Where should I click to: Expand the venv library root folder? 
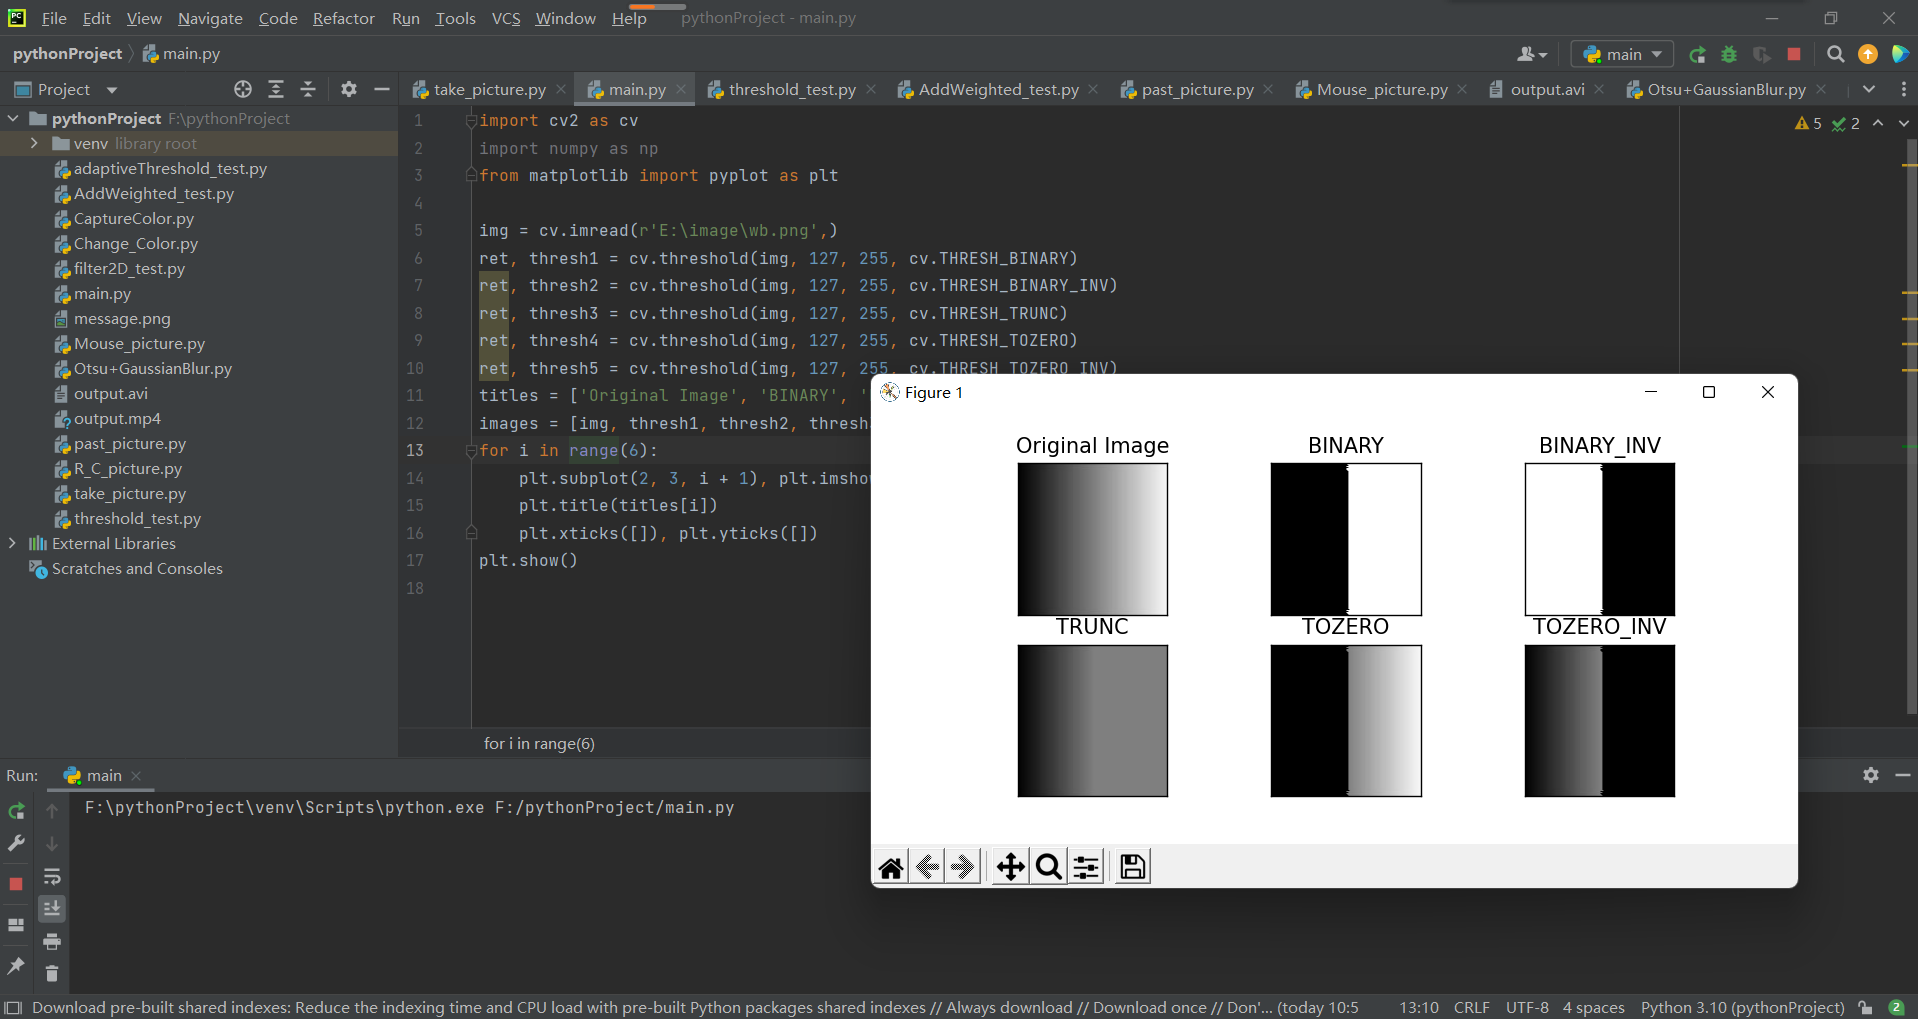[x=34, y=143]
